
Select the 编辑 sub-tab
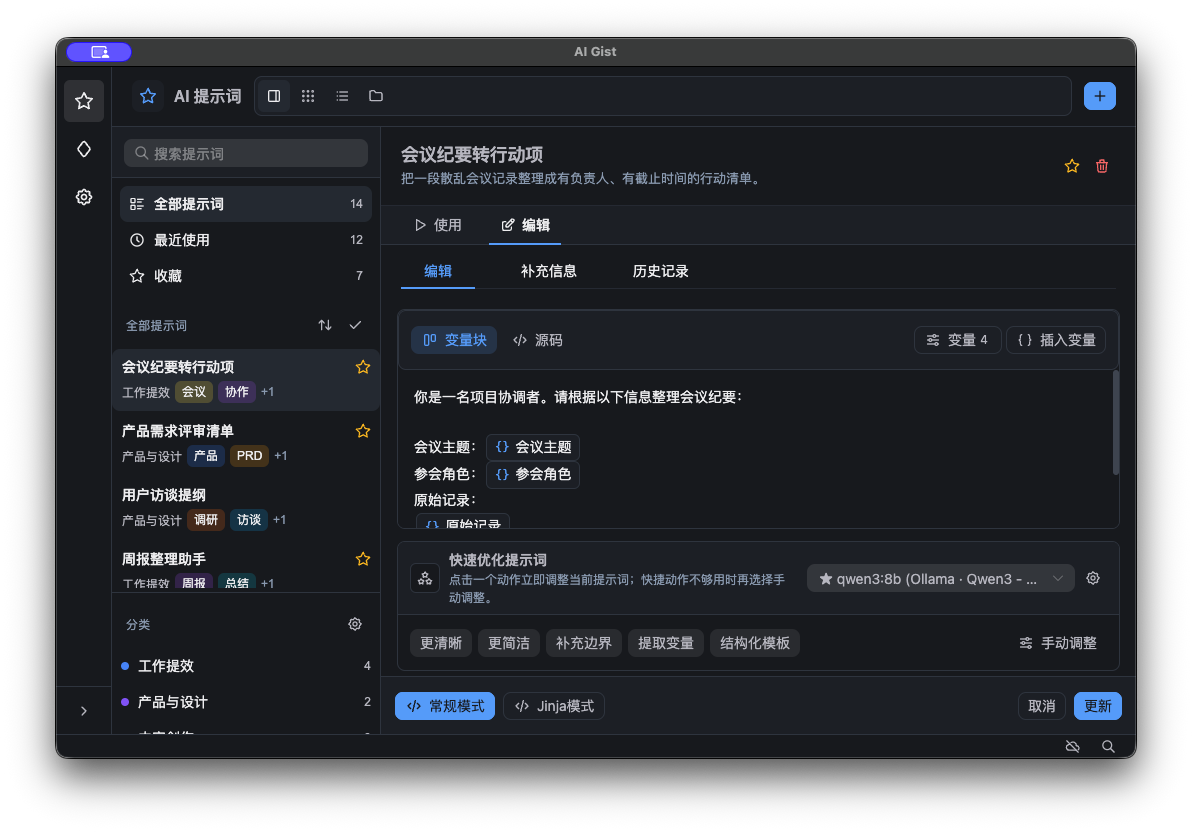(x=438, y=272)
